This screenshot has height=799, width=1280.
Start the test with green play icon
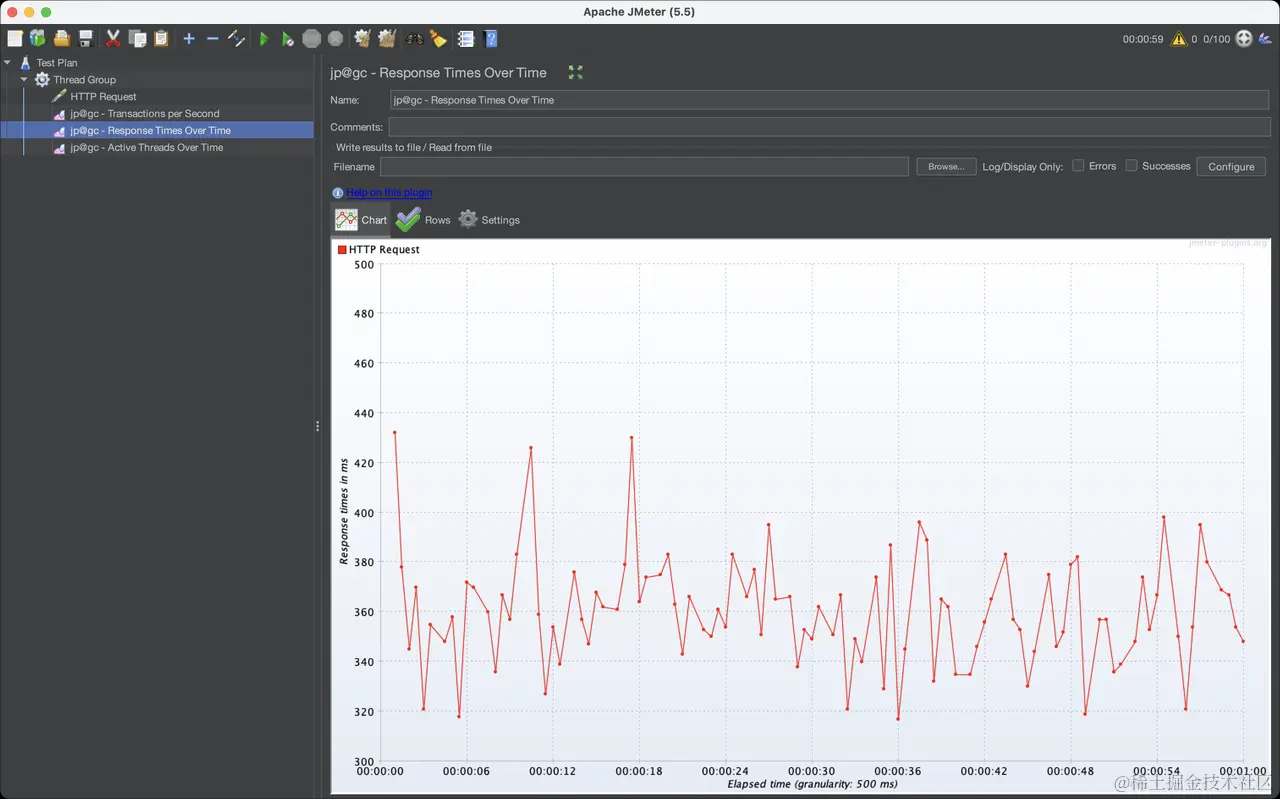(x=264, y=39)
